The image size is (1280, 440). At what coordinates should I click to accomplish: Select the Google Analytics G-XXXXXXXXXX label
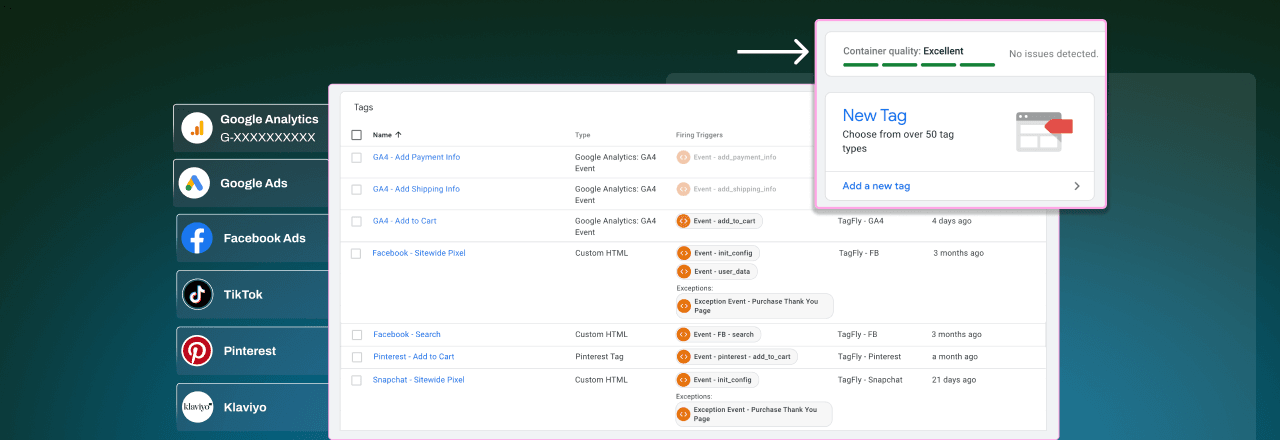(x=269, y=128)
